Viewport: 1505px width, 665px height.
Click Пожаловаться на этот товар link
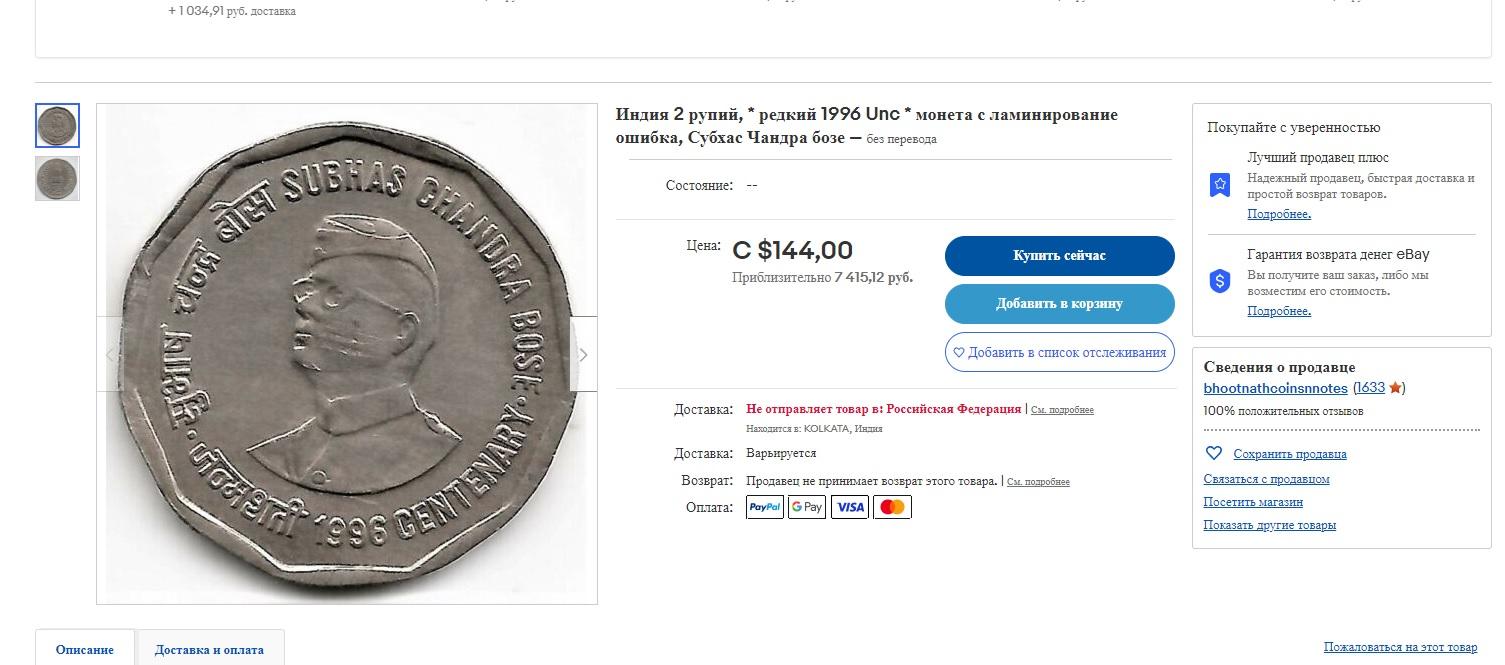[1400, 647]
